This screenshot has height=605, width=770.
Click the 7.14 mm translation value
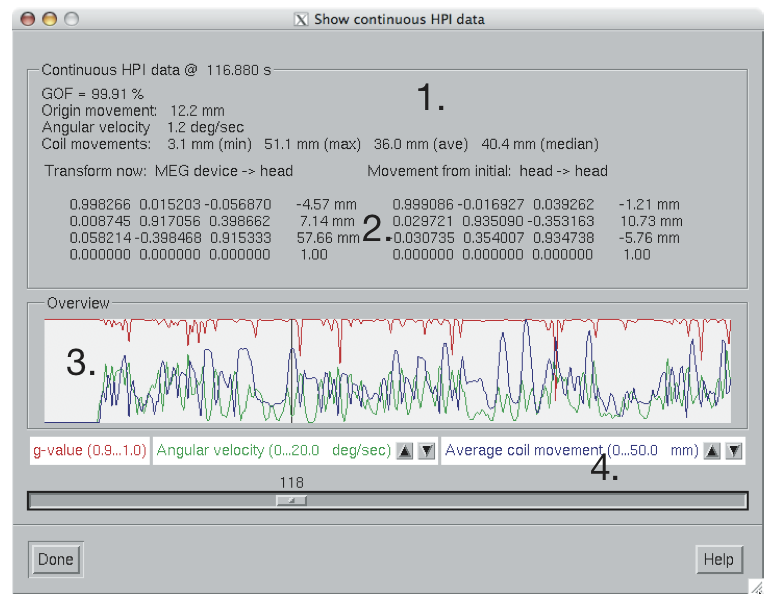click(327, 221)
